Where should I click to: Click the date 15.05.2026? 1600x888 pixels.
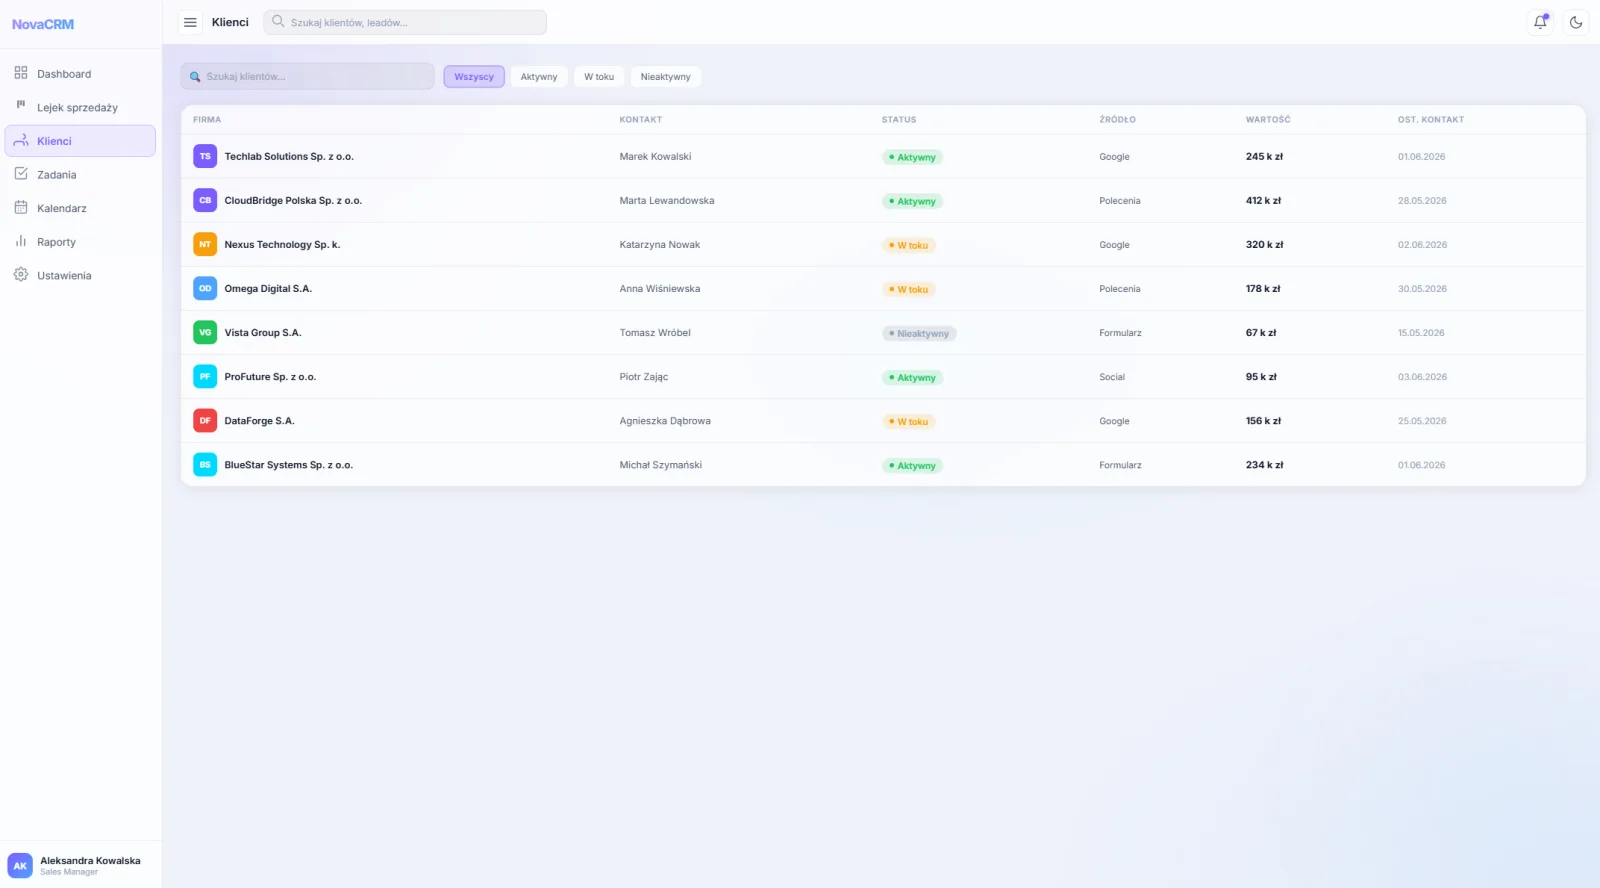pos(1421,333)
